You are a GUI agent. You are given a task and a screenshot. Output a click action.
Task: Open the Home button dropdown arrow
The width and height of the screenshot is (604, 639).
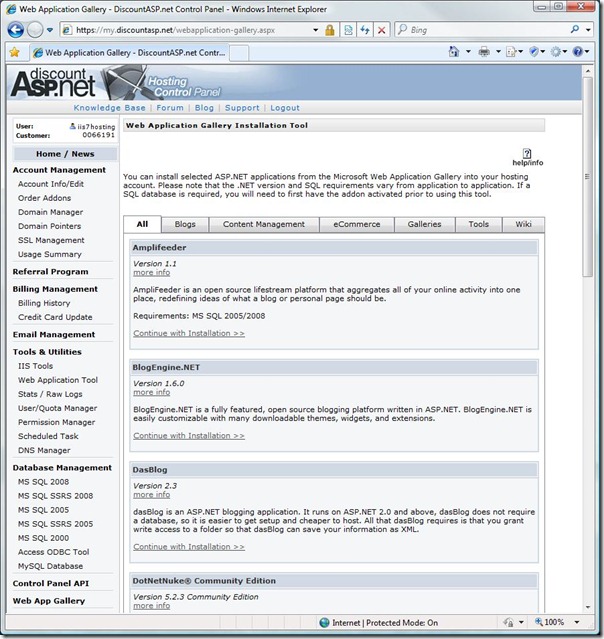click(468, 52)
